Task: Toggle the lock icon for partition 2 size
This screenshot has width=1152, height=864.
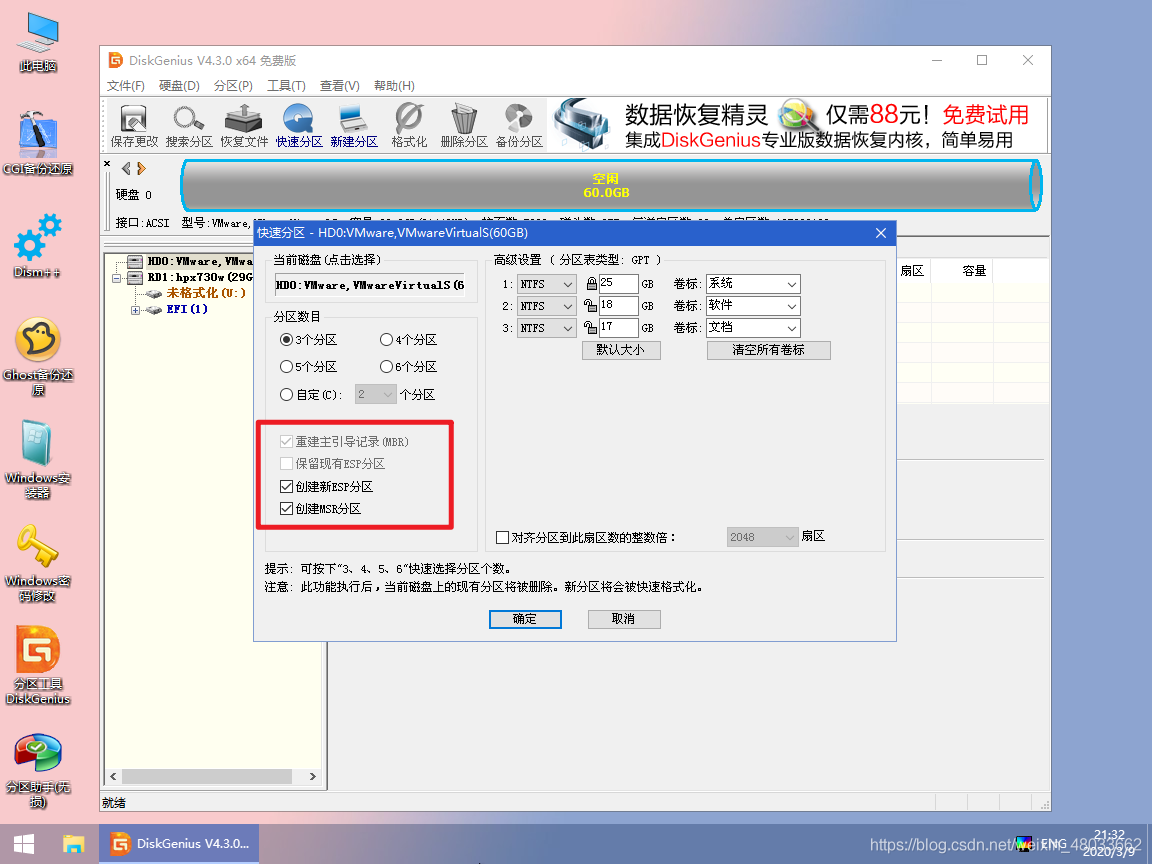Action: pos(590,306)
